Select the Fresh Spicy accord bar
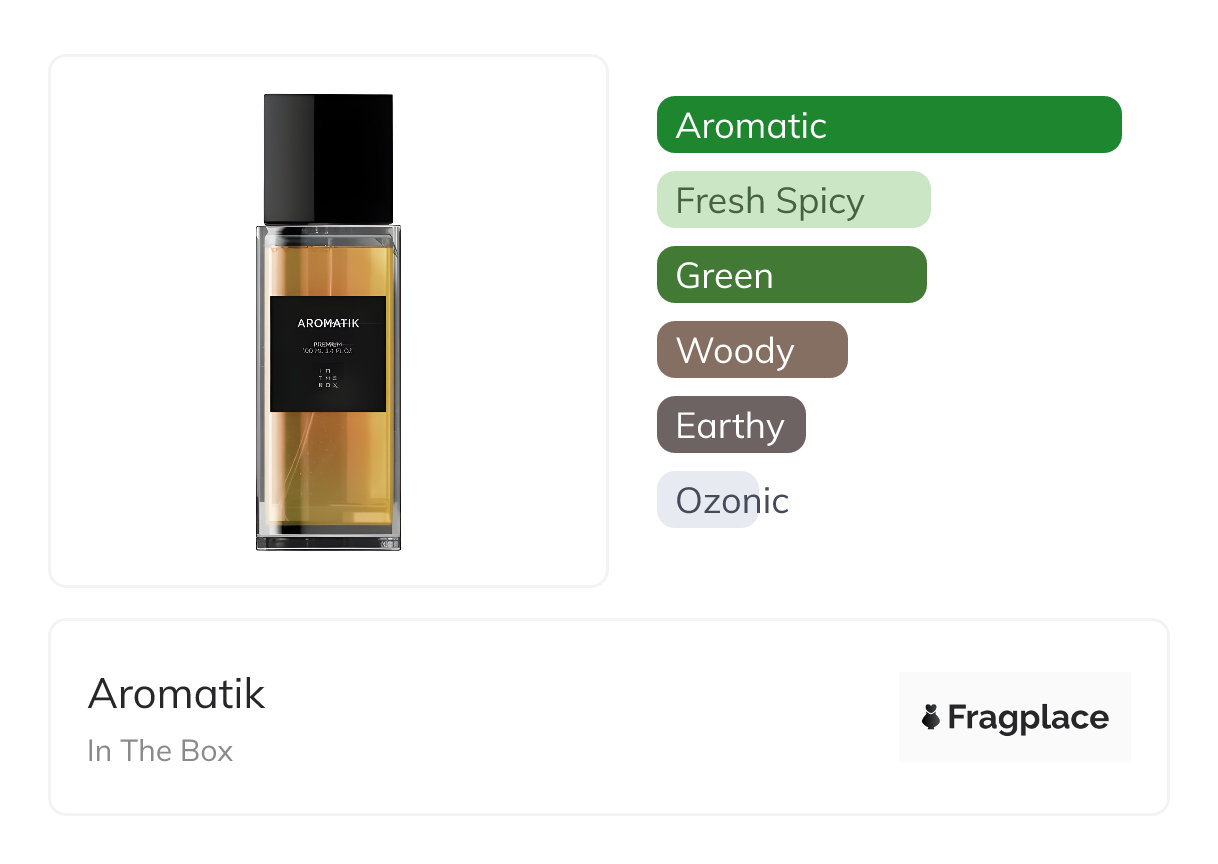The height and width of the screenshot is (864, 1218). [794, 200]
